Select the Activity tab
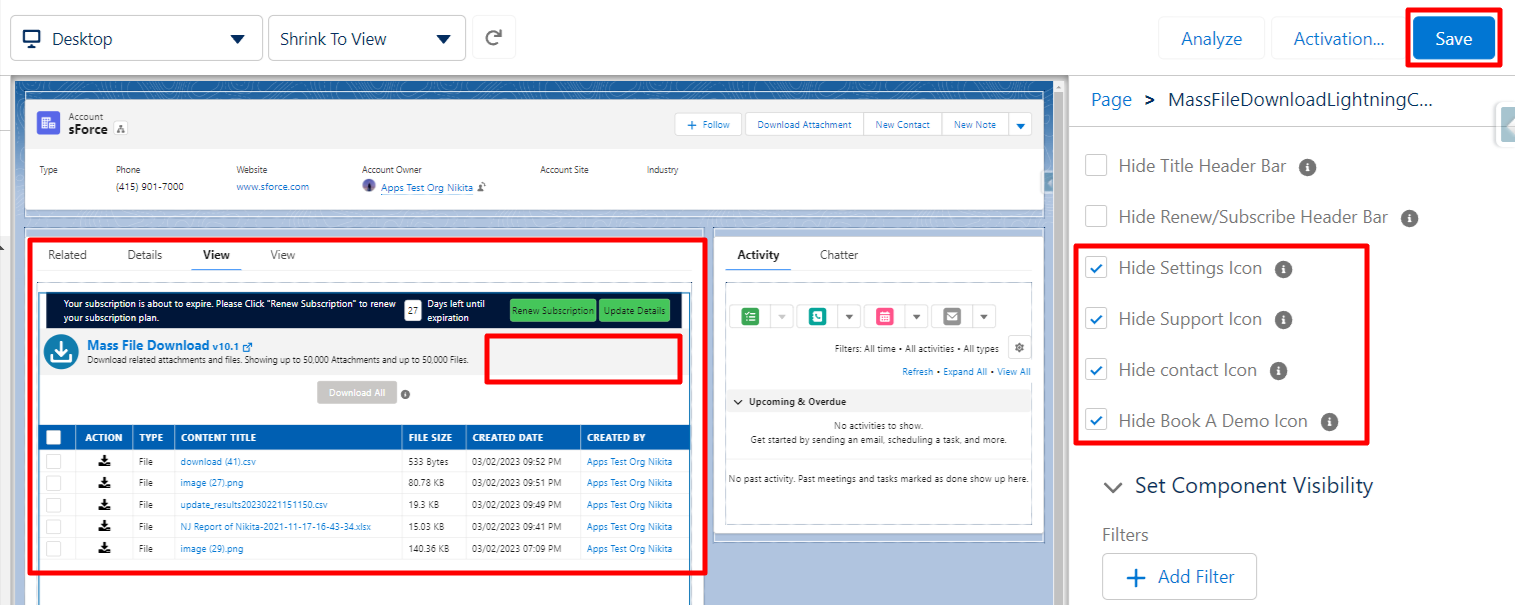This screenshot has height=605, width=1515. point(758,255)
